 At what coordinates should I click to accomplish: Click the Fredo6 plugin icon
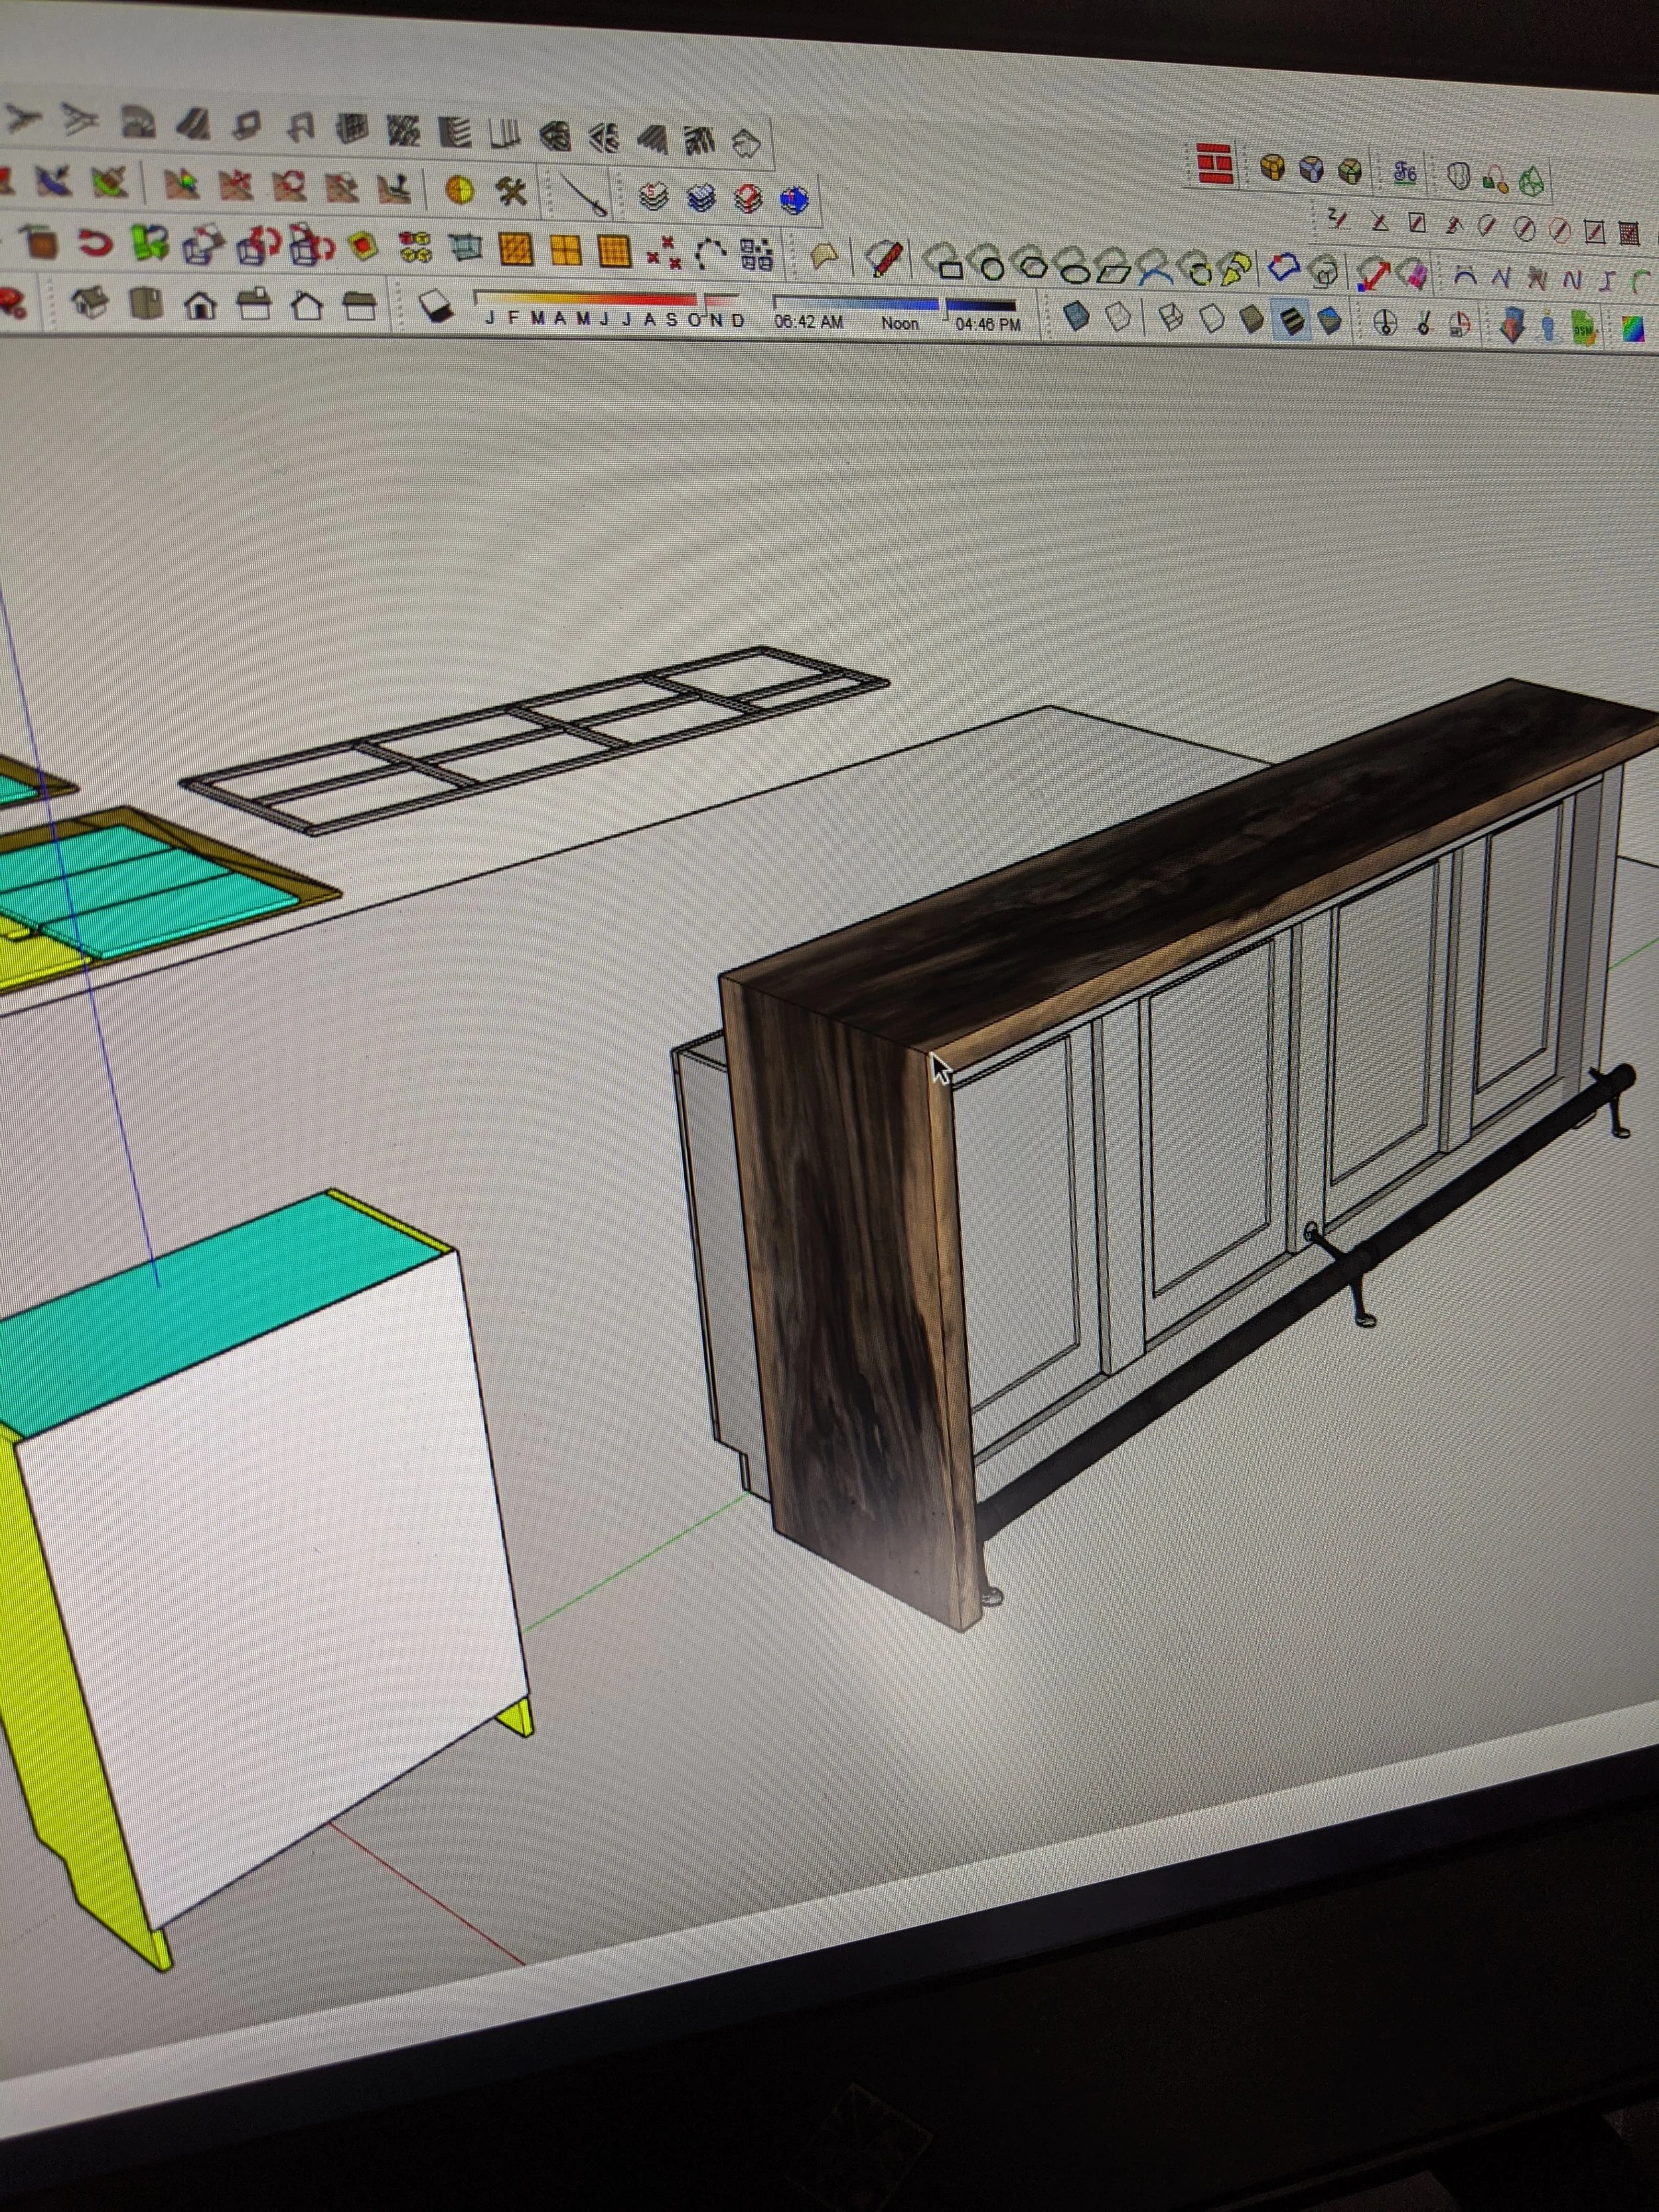point(1405,174)
